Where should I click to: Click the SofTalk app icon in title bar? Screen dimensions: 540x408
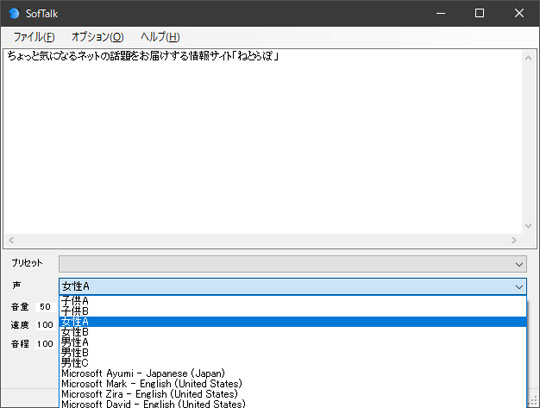14,13
